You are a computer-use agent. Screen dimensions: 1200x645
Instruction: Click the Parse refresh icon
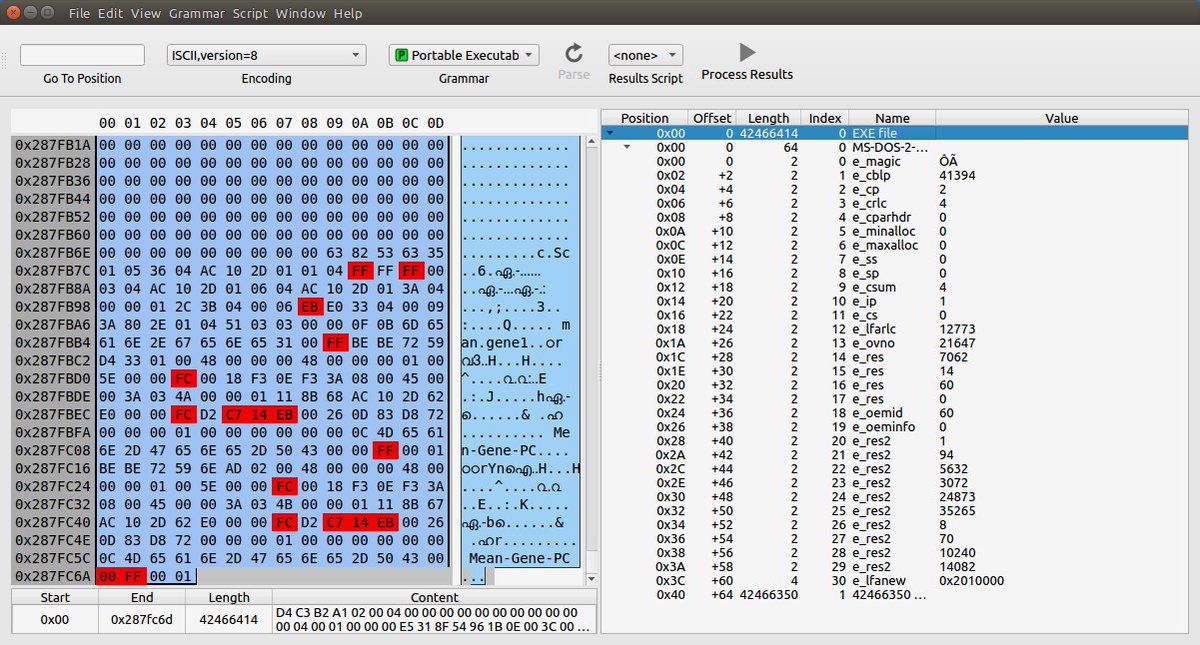click(574, 53)
